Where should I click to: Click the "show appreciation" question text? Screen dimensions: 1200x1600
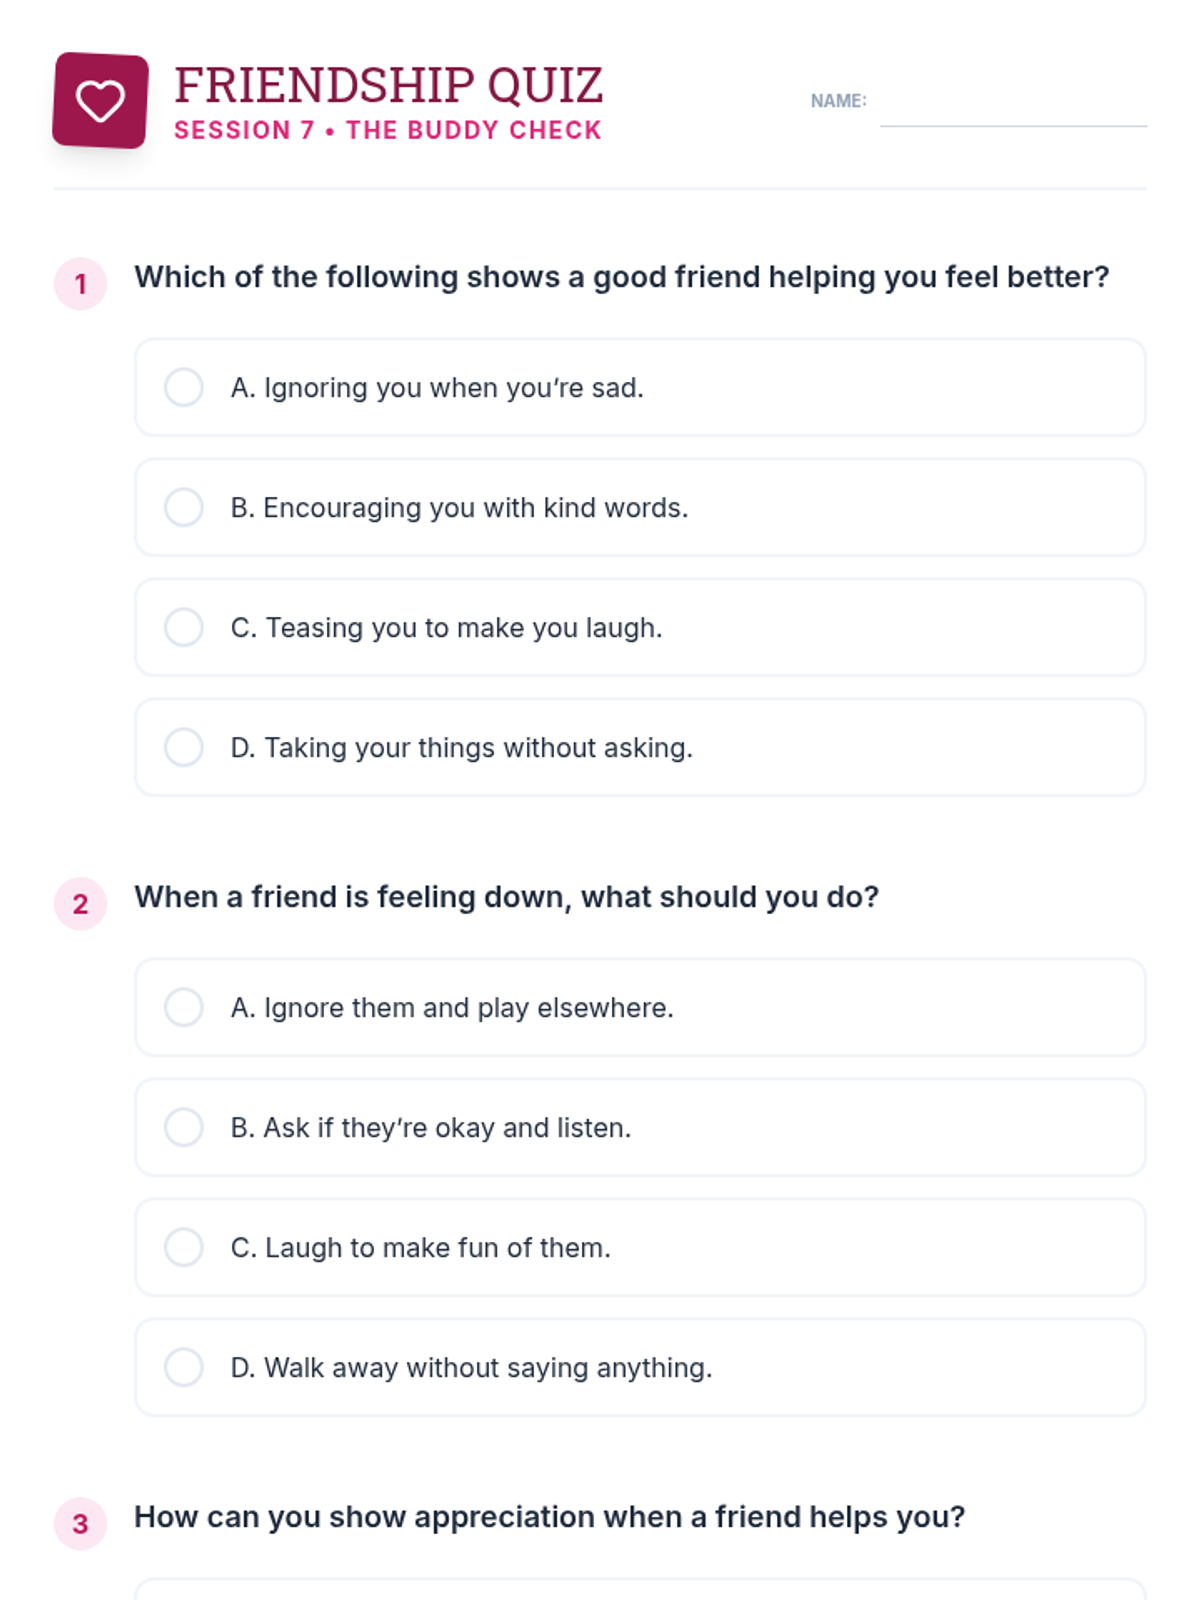(x=549, y=1517)
